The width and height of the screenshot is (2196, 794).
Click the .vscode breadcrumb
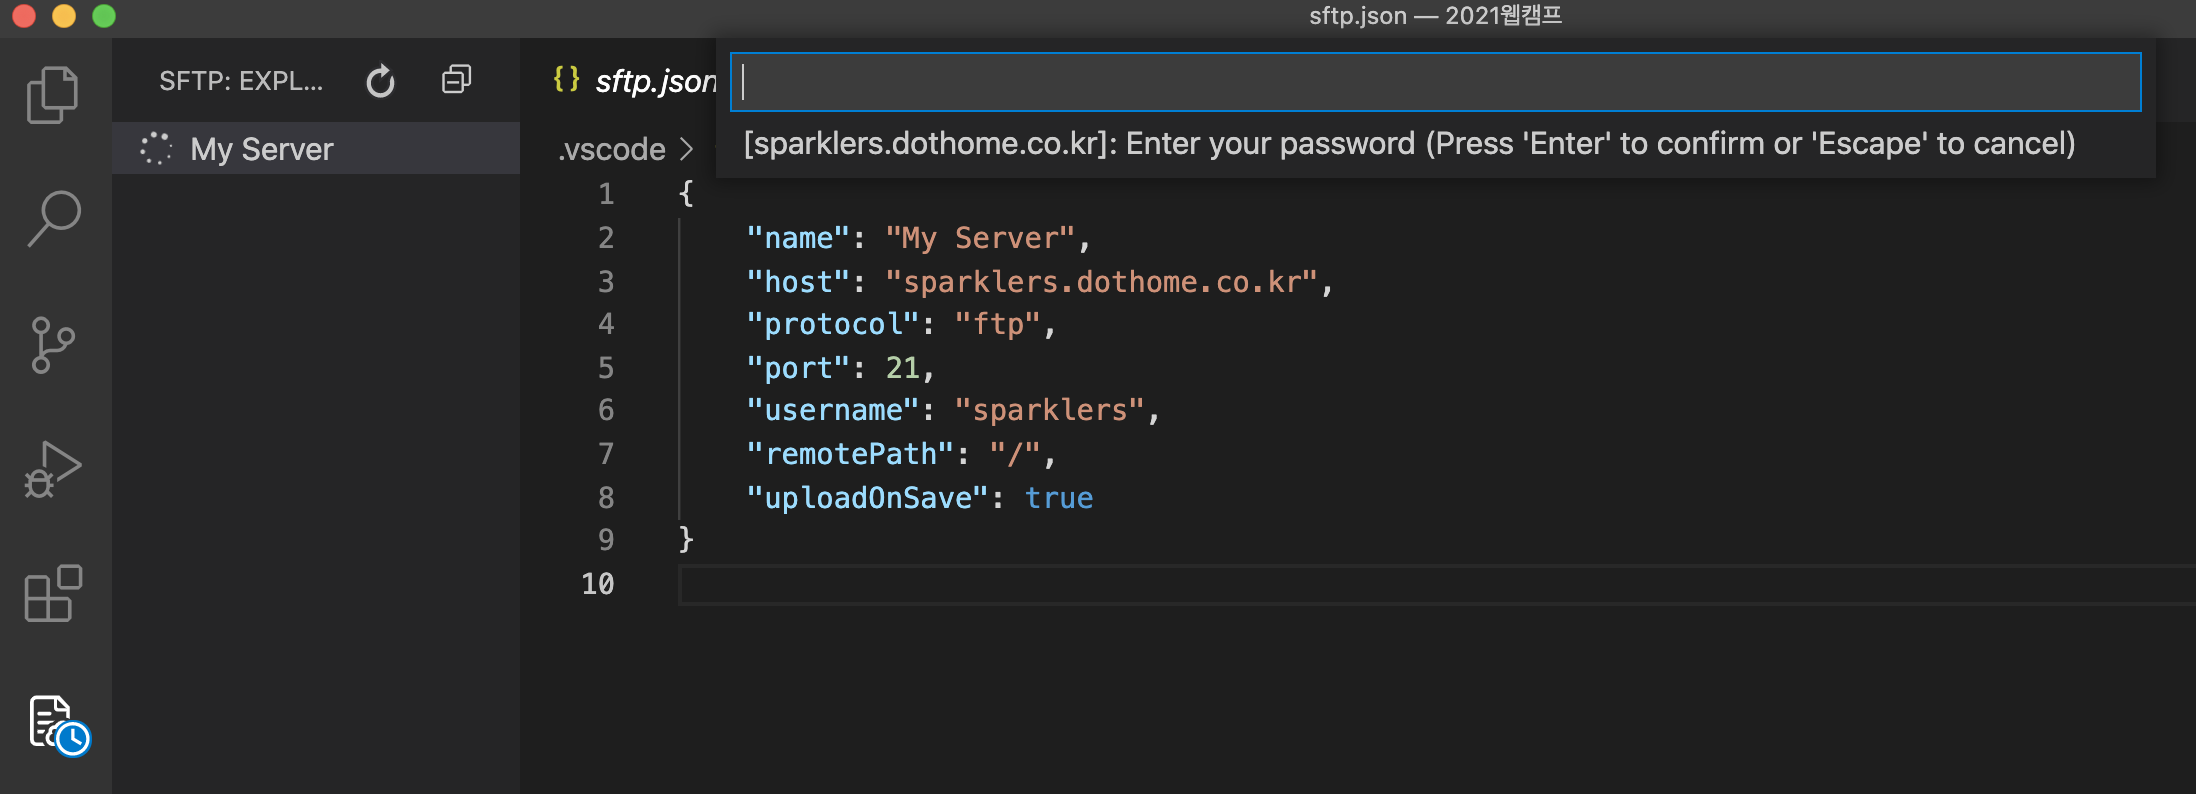[612, 149]
